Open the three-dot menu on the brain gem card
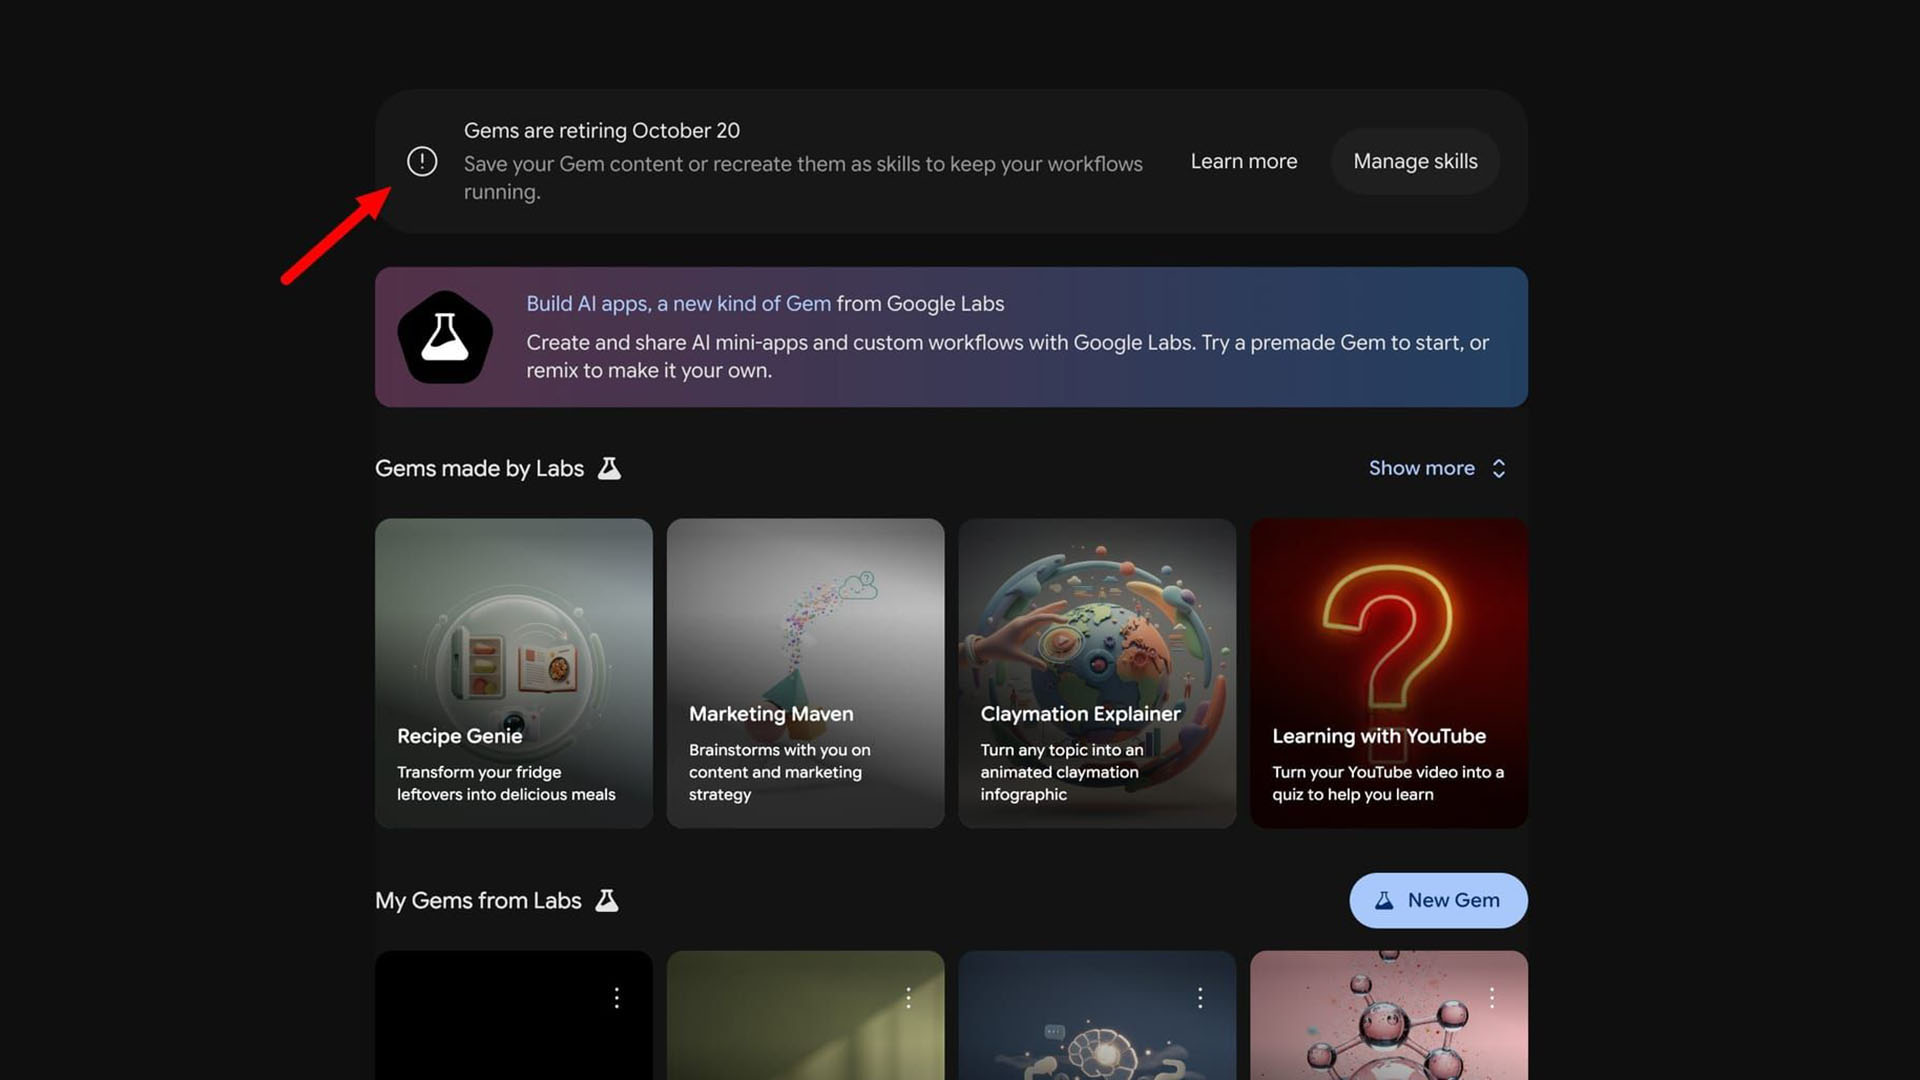 coord(1200,997)
